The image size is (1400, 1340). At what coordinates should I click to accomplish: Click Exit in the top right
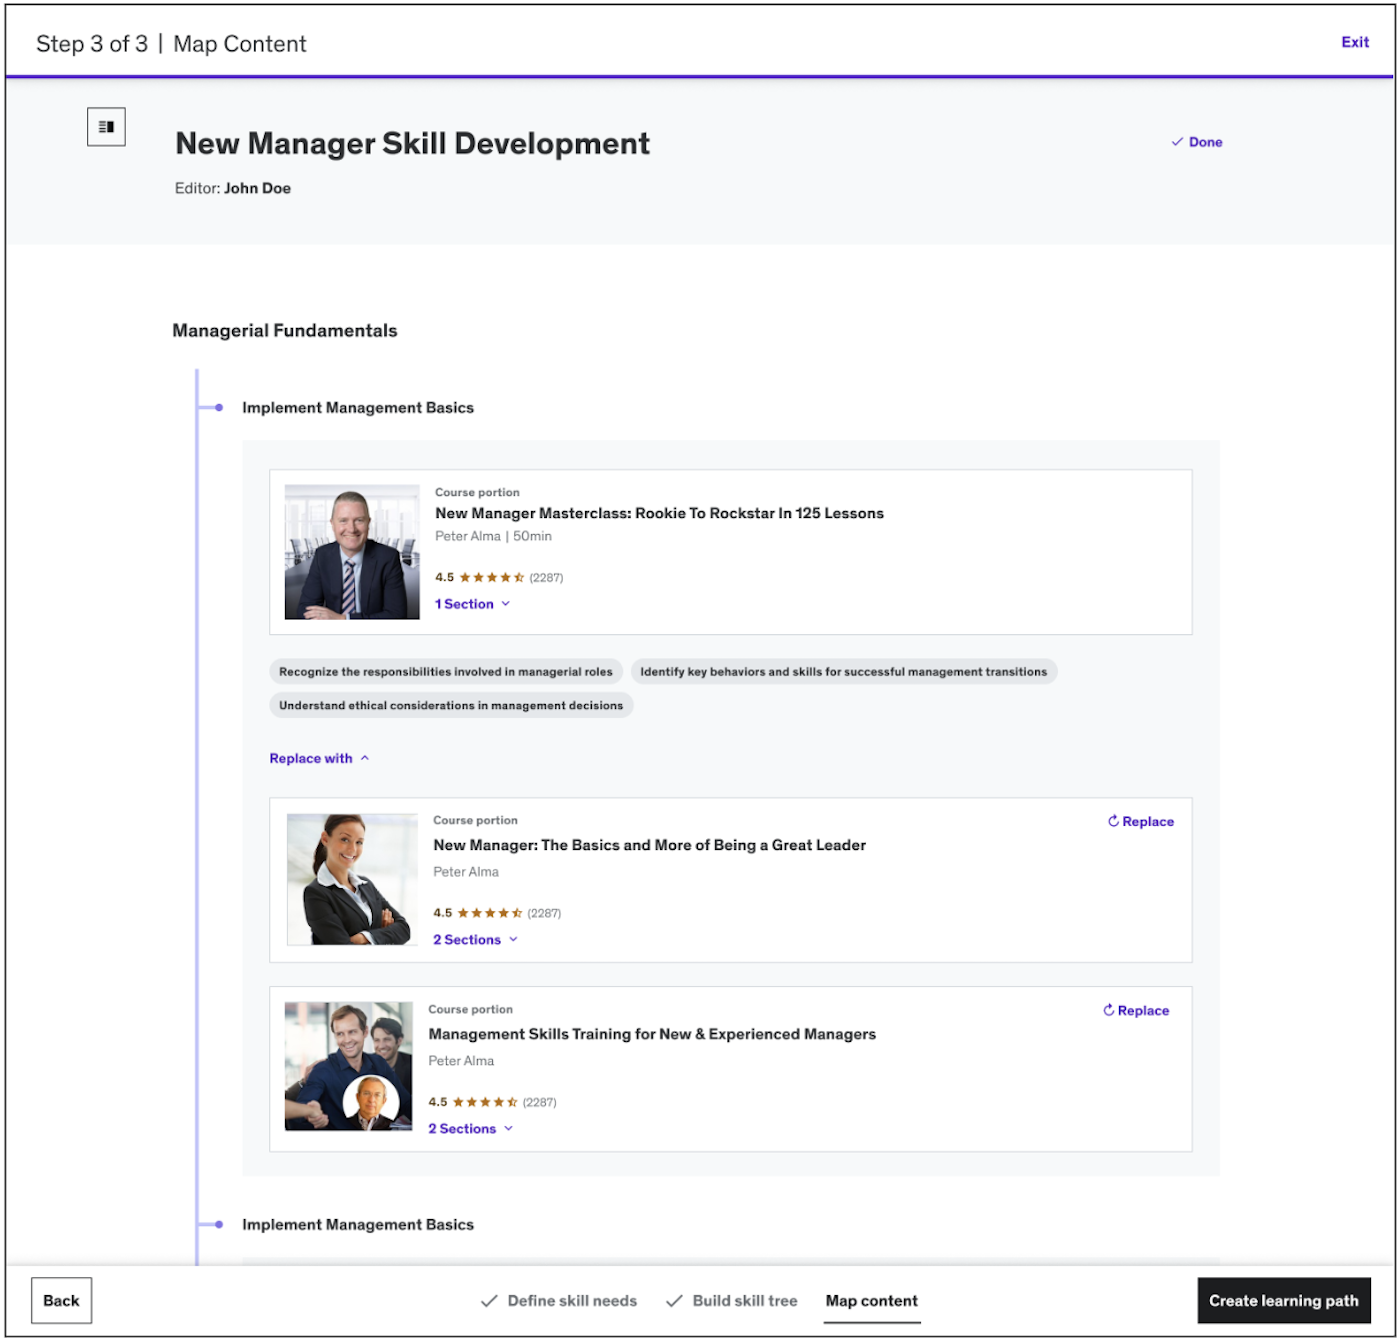coord(1354,42)
